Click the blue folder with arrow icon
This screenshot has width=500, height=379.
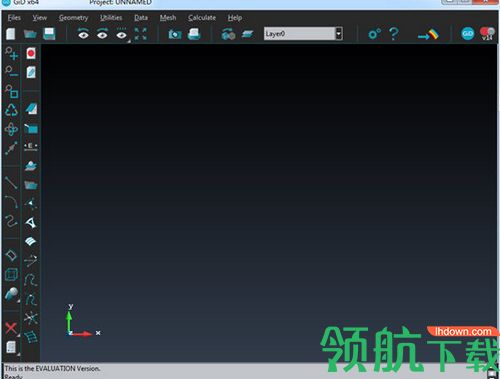pos(31,129)
